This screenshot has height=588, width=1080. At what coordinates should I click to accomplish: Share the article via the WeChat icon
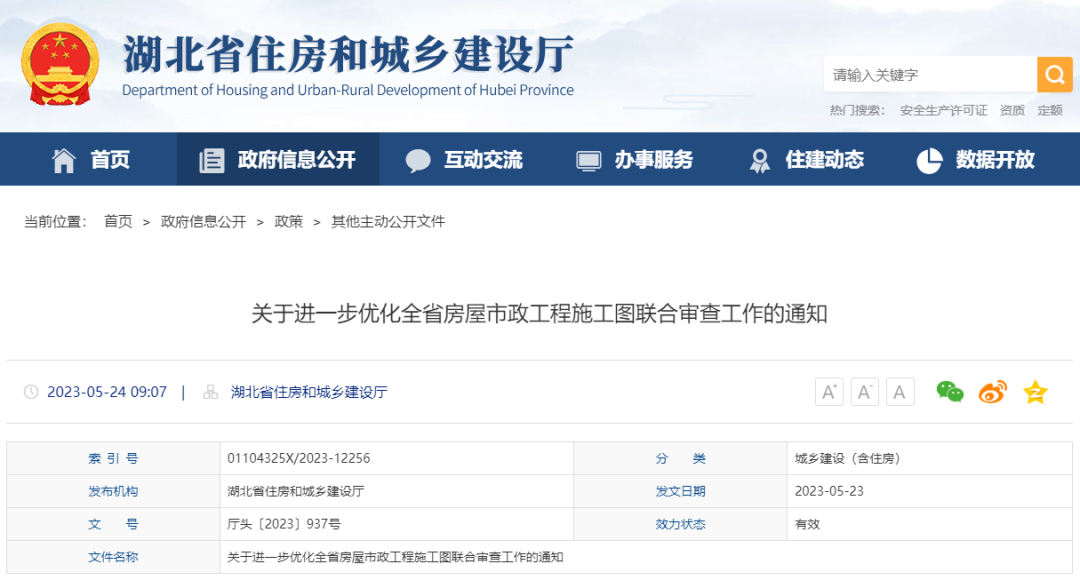948,393
